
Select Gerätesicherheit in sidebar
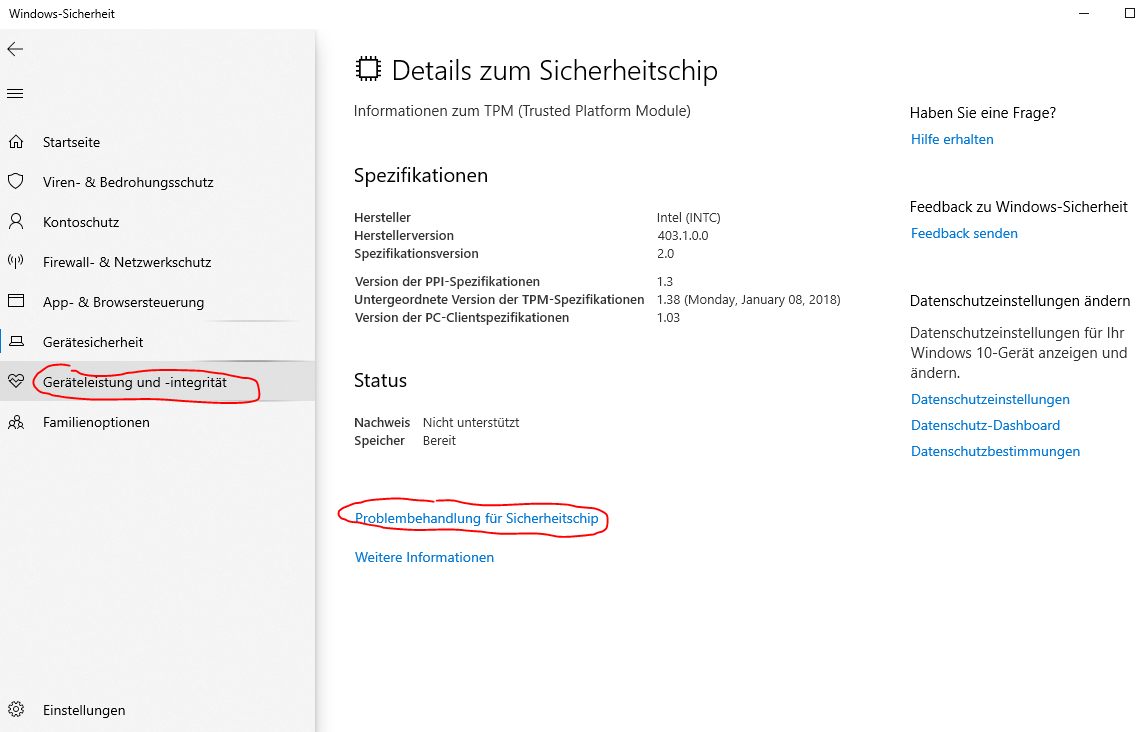click(x=92, y=342)
